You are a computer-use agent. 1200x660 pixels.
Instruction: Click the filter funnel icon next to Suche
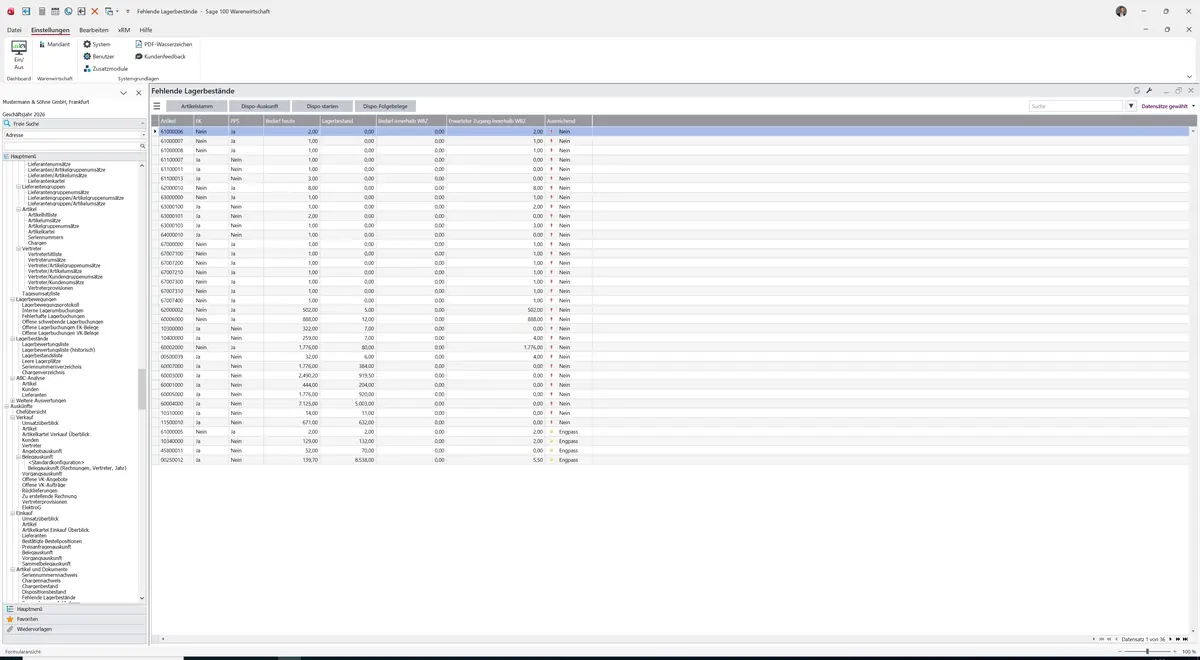(x=1131, y=106)
